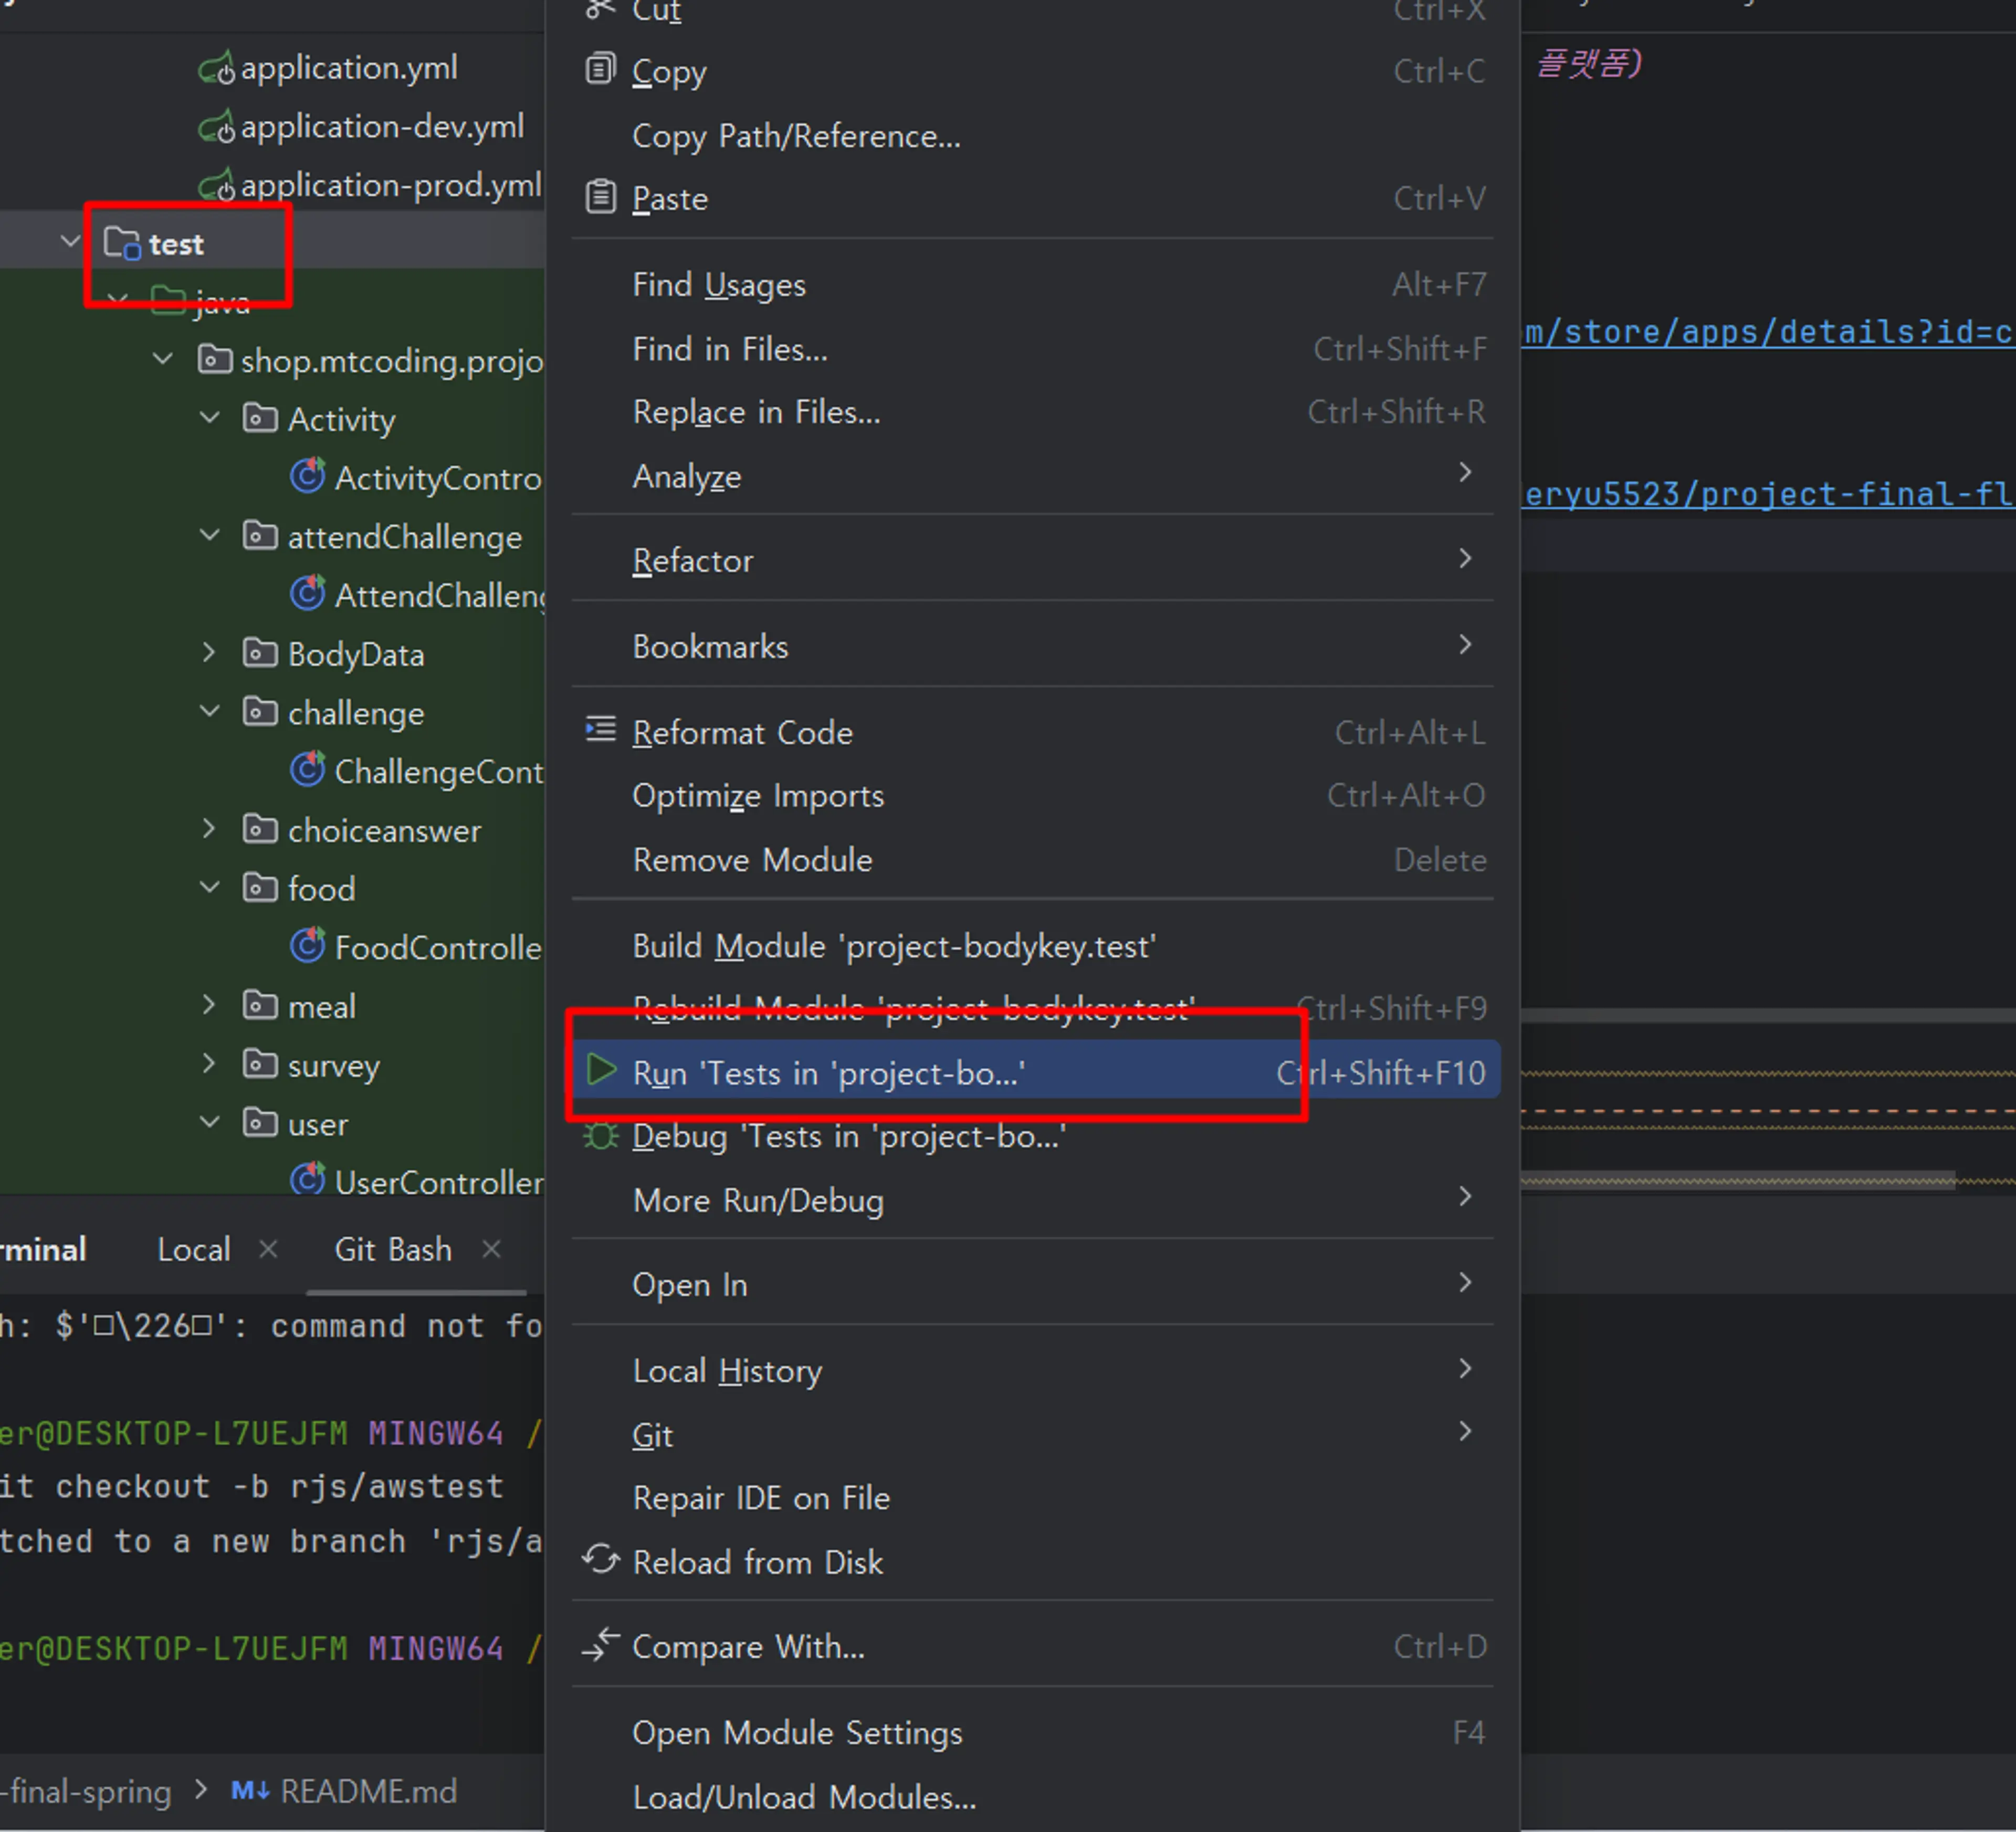This screenshot has width=2016, height=1832.
Task: Choose Find in Files entry
Action: 1033,349
